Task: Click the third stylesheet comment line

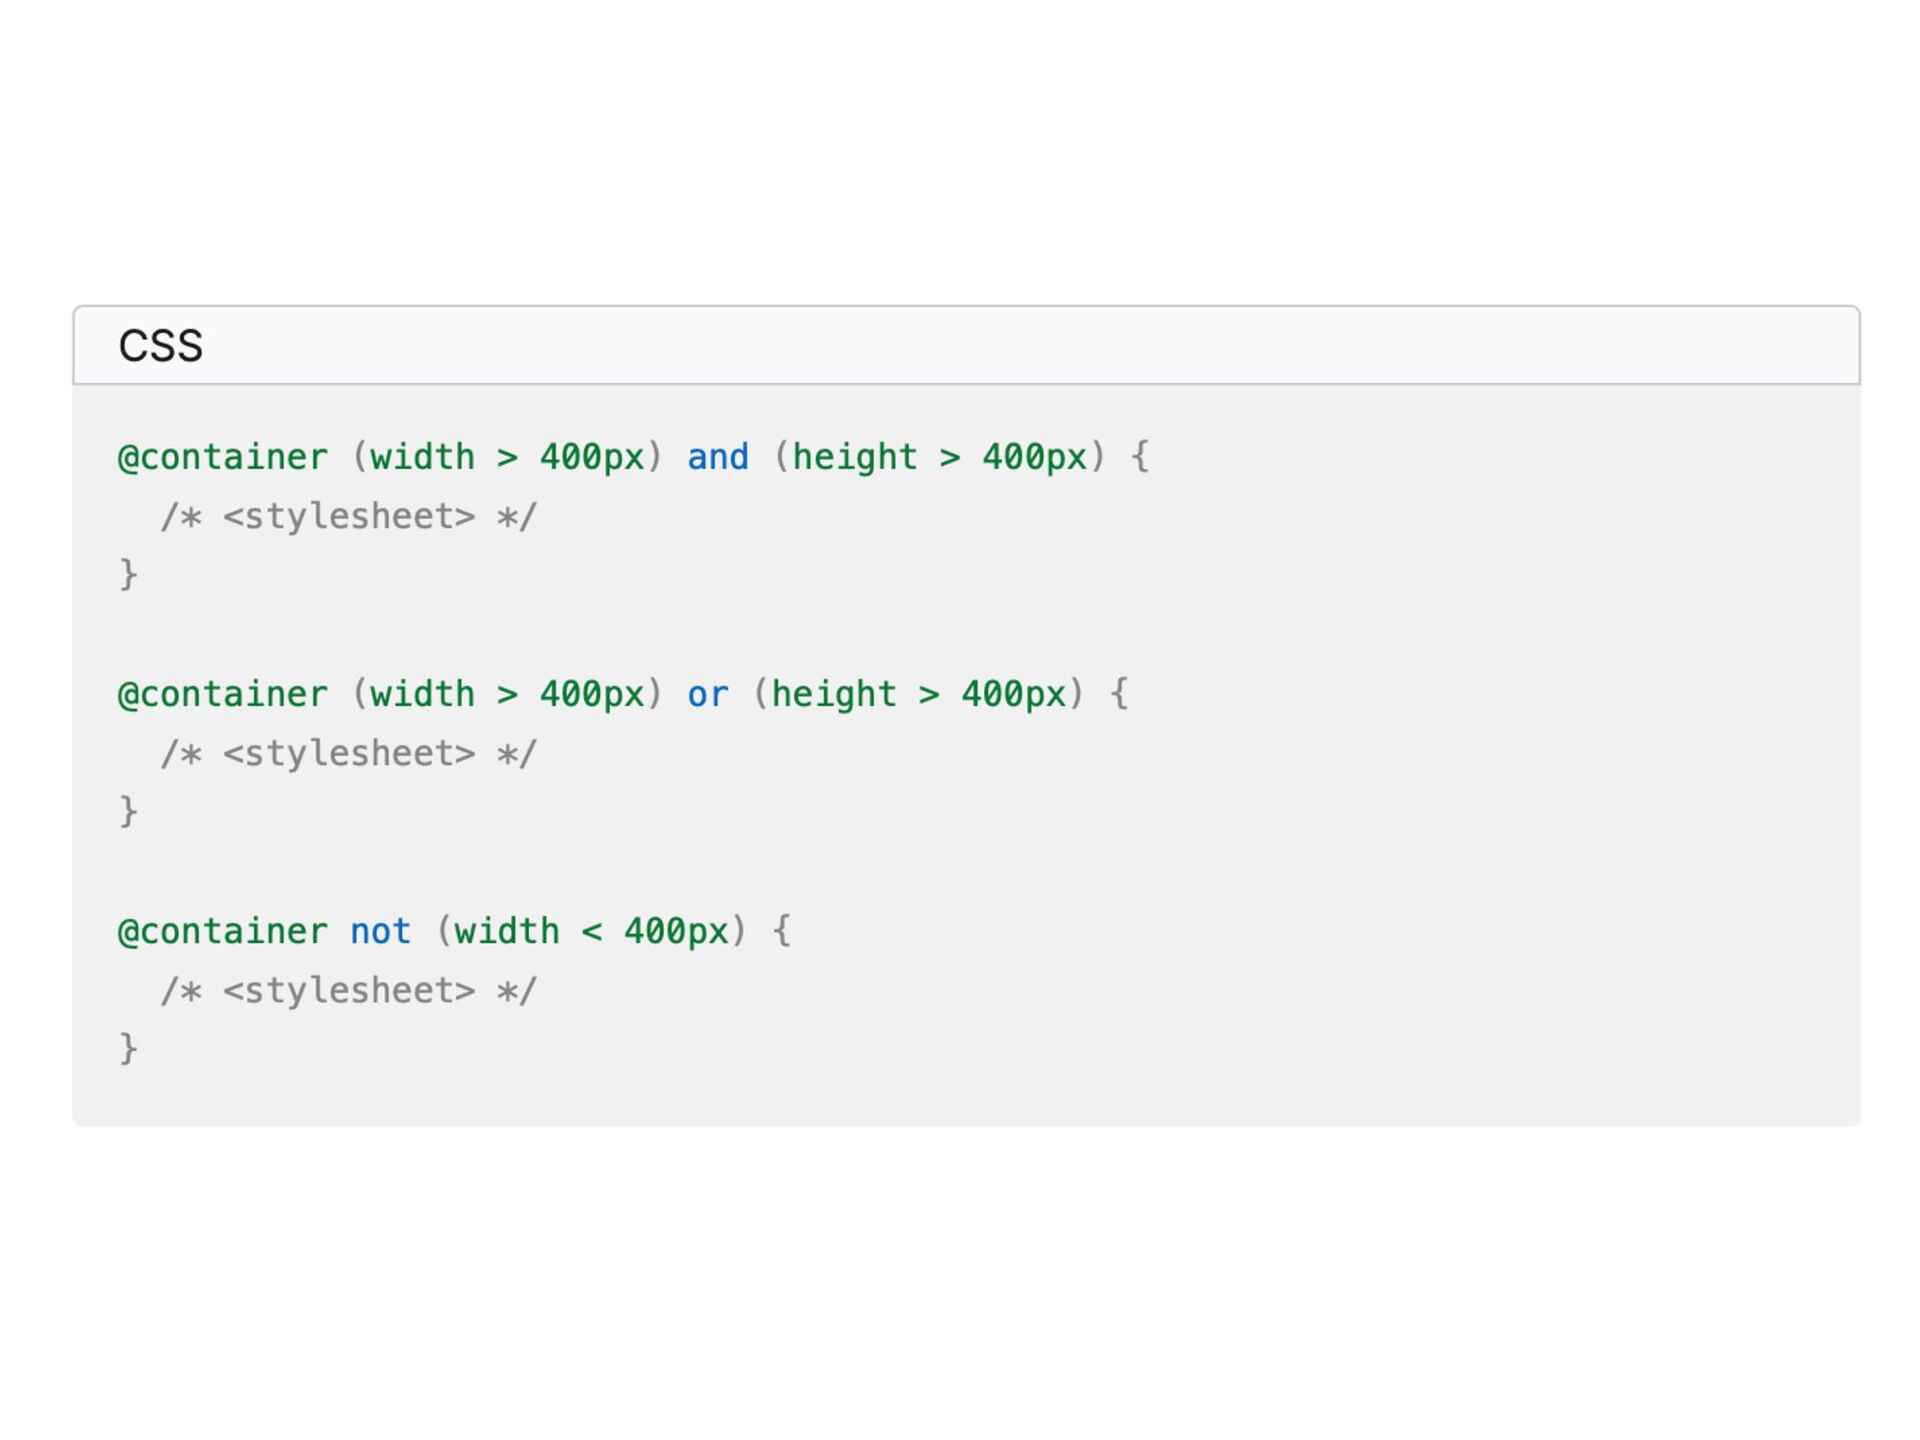Action: pos(348,990)
